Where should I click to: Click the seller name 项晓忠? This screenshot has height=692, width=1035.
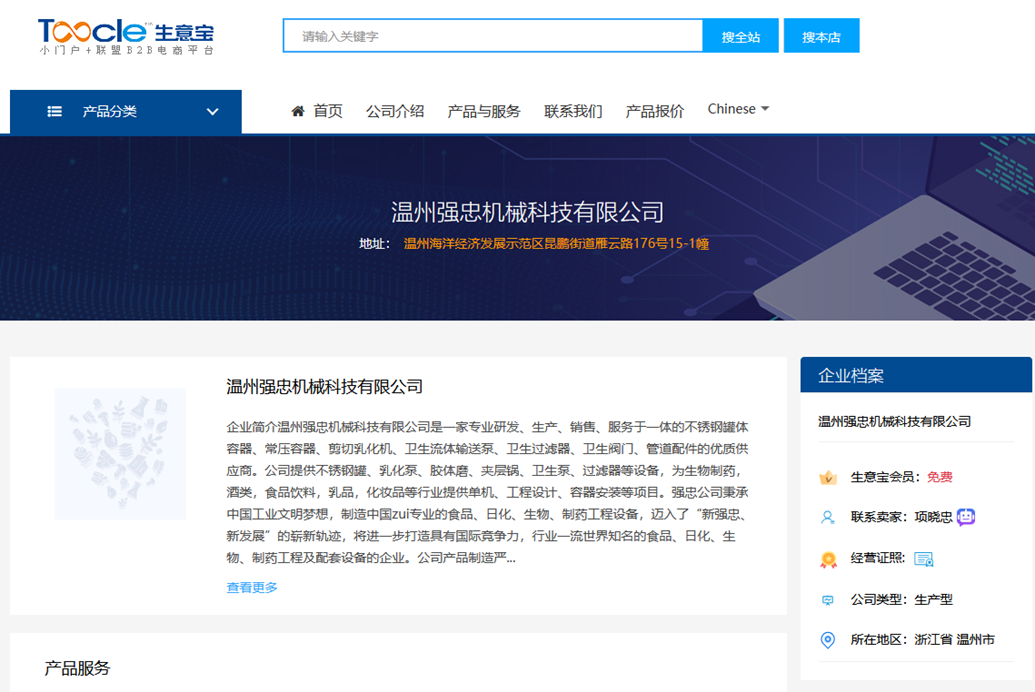[933, 517]
